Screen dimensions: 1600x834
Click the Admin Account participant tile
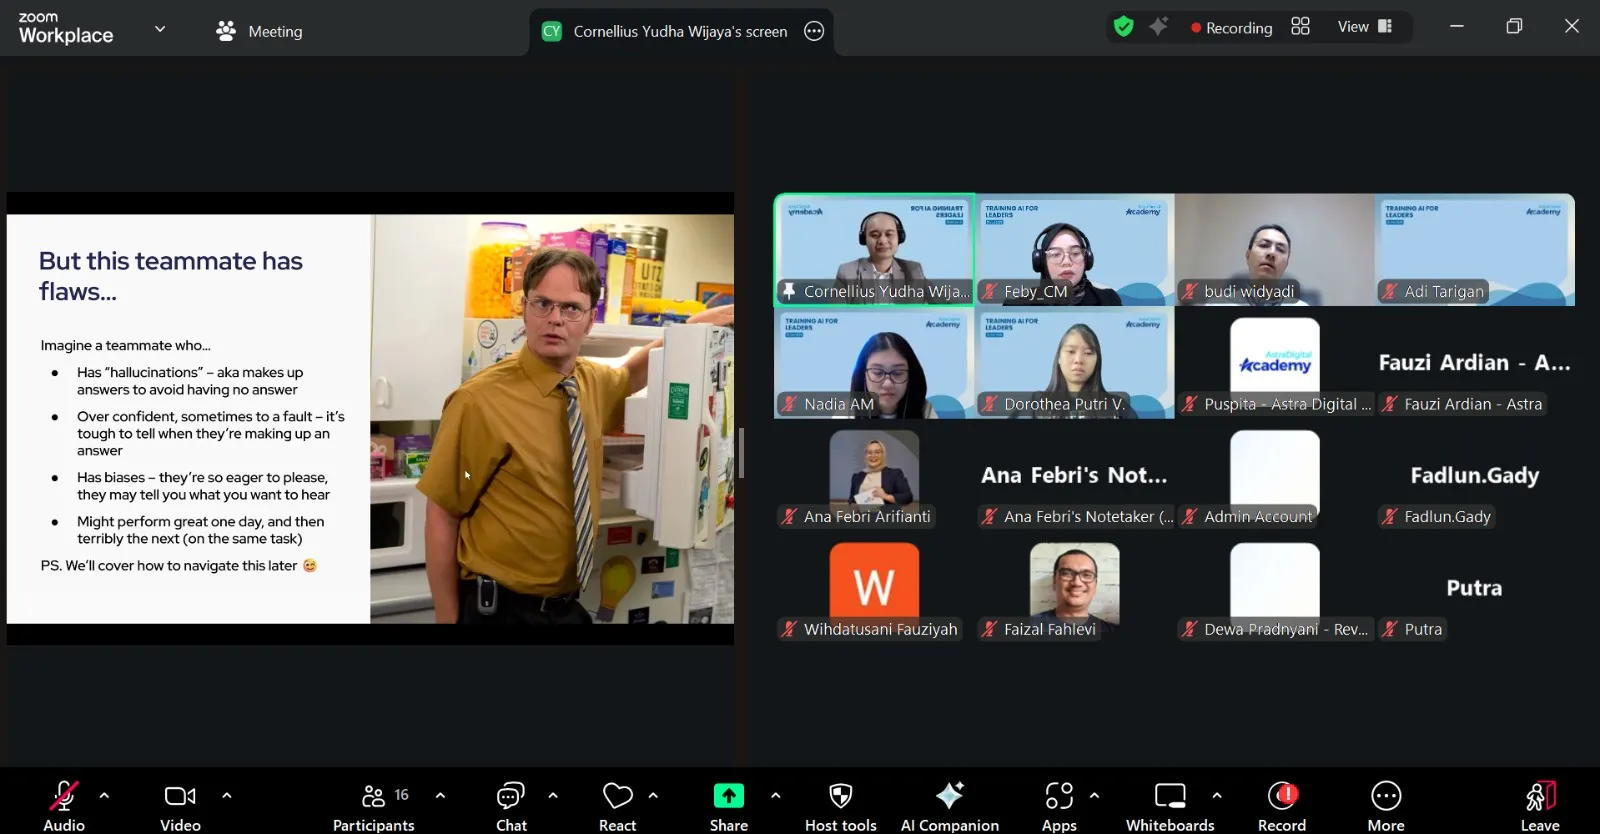click(x=1275, y=476)
